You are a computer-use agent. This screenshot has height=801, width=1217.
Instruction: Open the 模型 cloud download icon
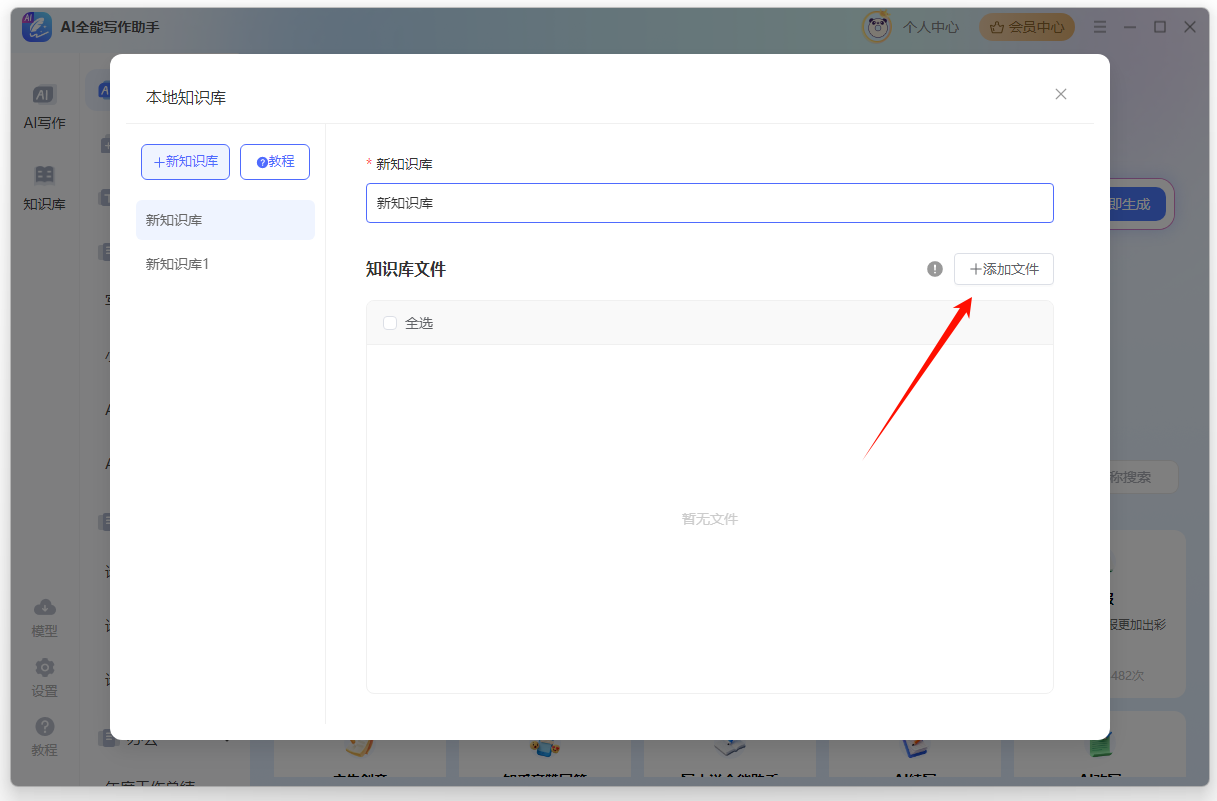click(x=44, y=608)
